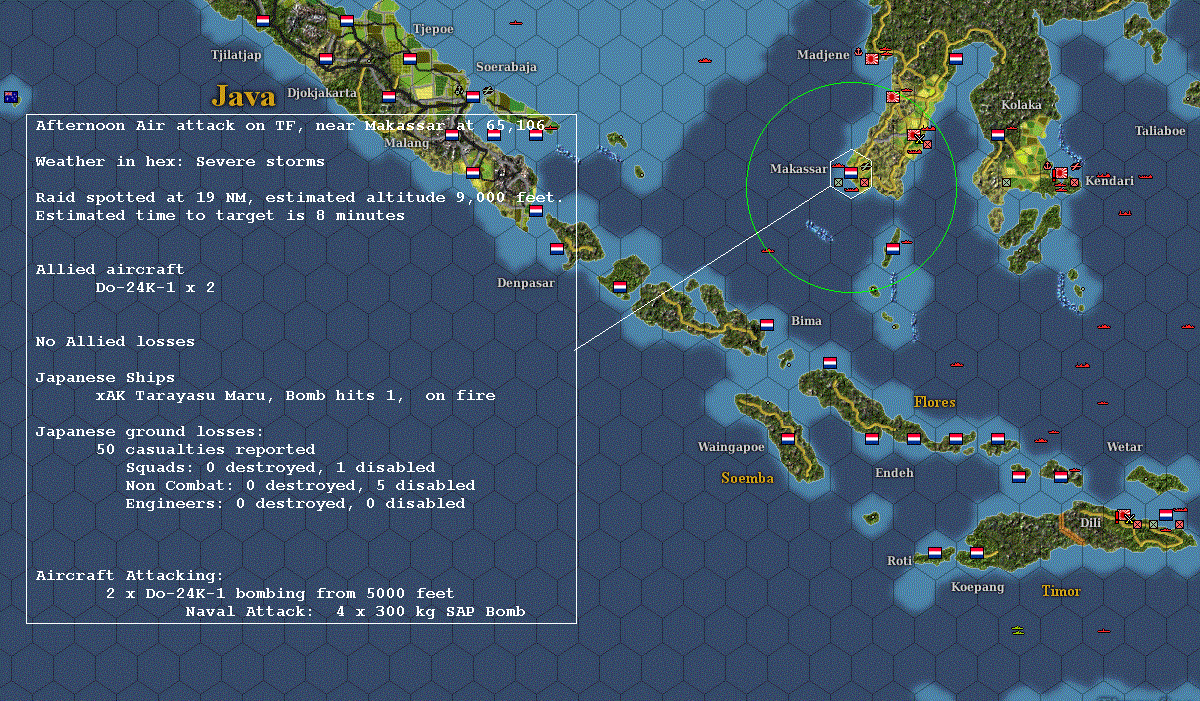This screenshot has width=1200, height=701.
Task: Click the aircraft icon above Kendari label
Action: click(1076, 166)
